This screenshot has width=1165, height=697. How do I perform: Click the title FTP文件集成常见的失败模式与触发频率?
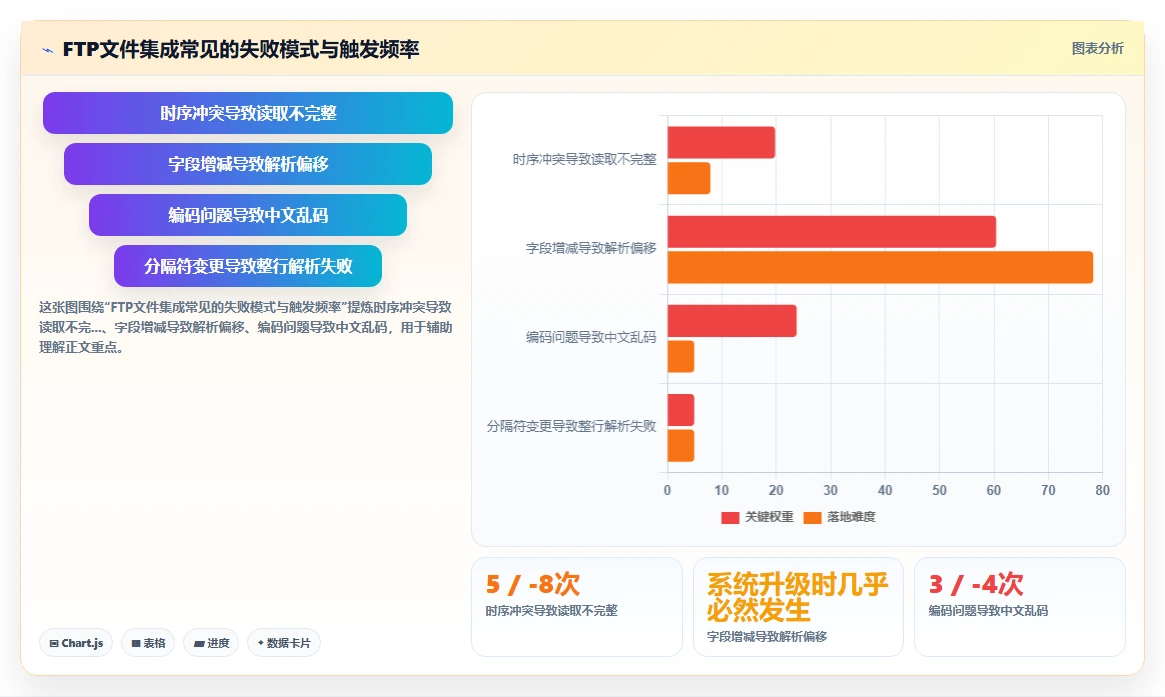click(241, 50)
